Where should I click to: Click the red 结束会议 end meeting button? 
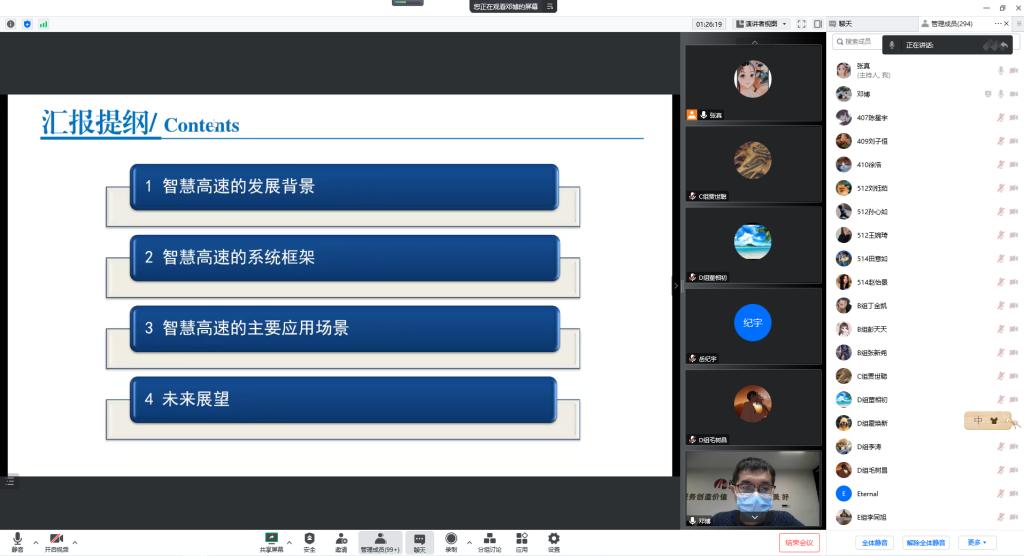799,542
